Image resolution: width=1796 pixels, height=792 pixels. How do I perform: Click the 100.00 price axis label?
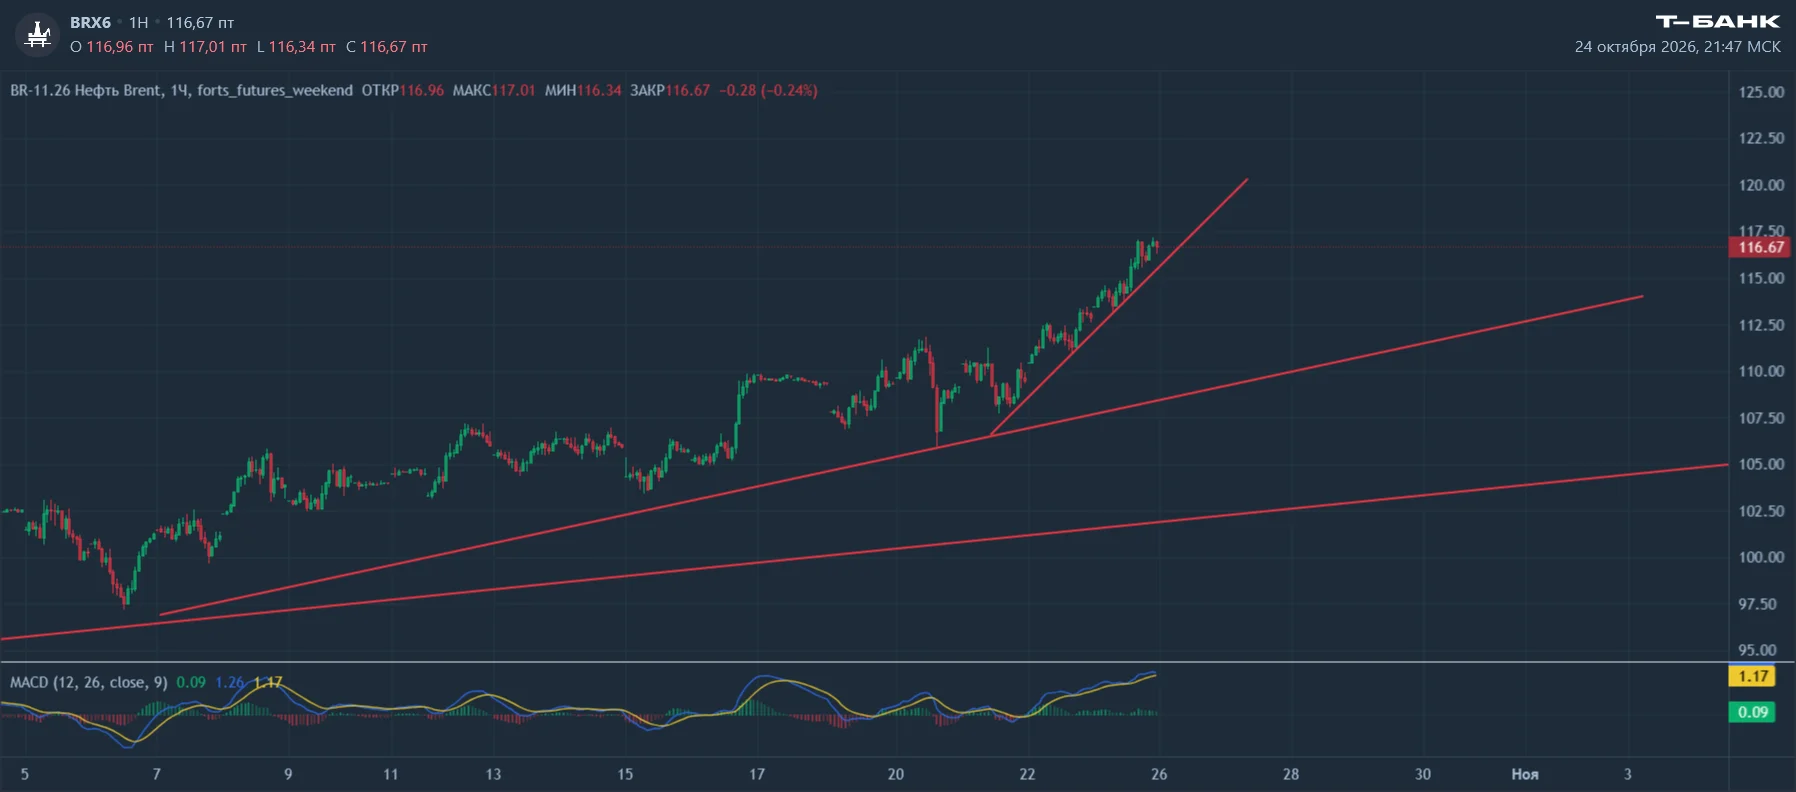point(1761,557)
